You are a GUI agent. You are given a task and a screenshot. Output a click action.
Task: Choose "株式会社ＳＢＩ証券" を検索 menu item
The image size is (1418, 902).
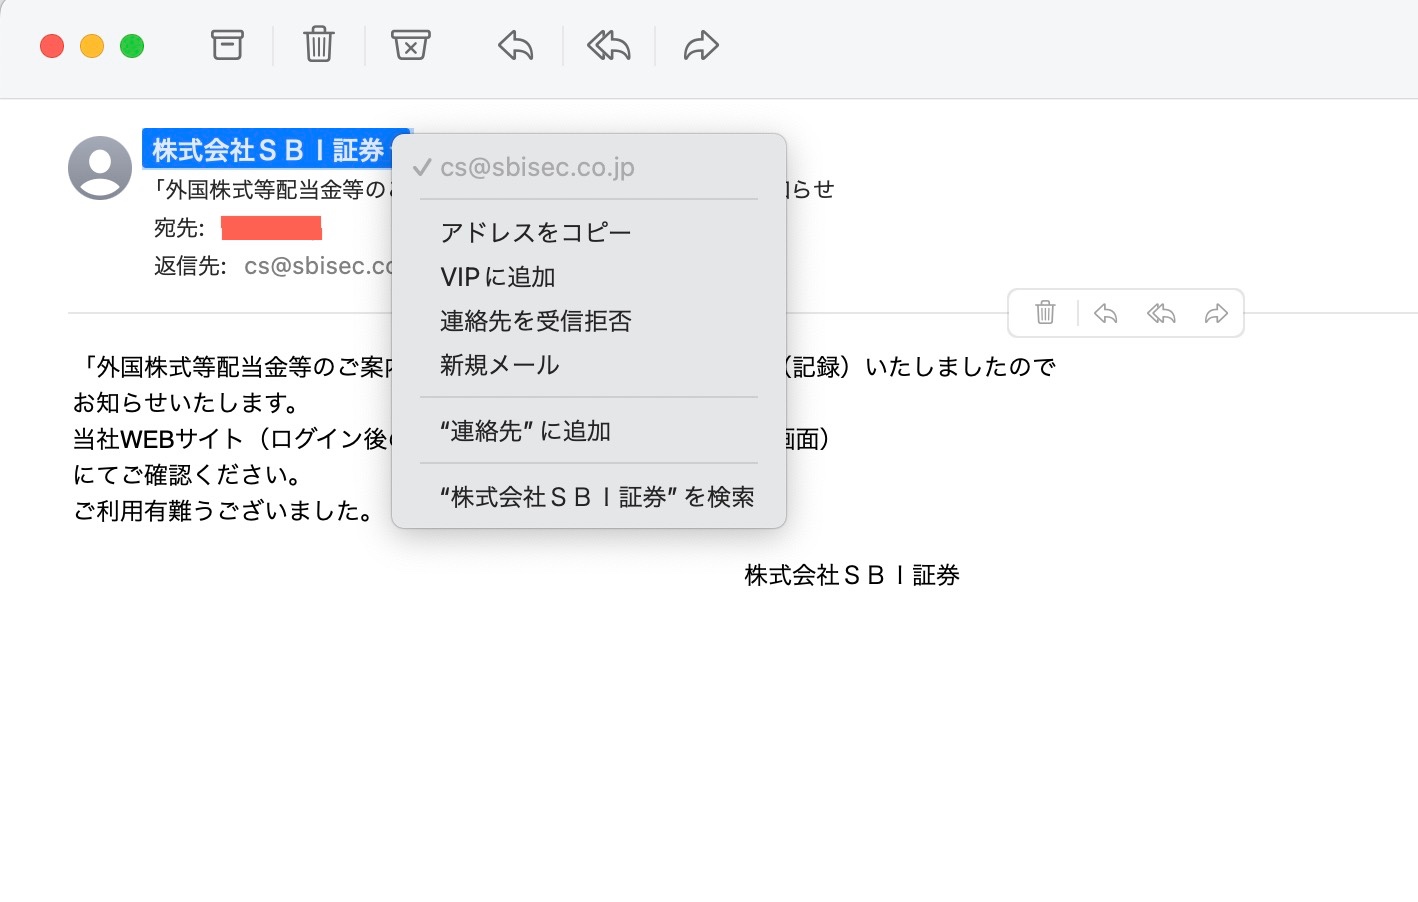click(589, 497)
